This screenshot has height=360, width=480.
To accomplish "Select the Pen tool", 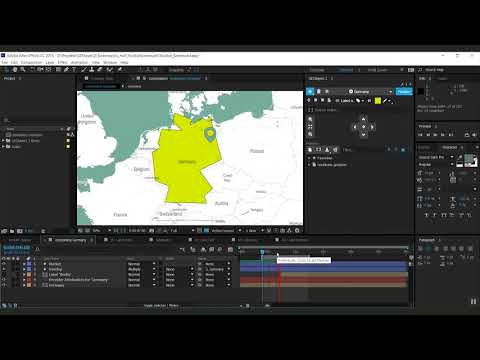I will click(x=66, y=70).
